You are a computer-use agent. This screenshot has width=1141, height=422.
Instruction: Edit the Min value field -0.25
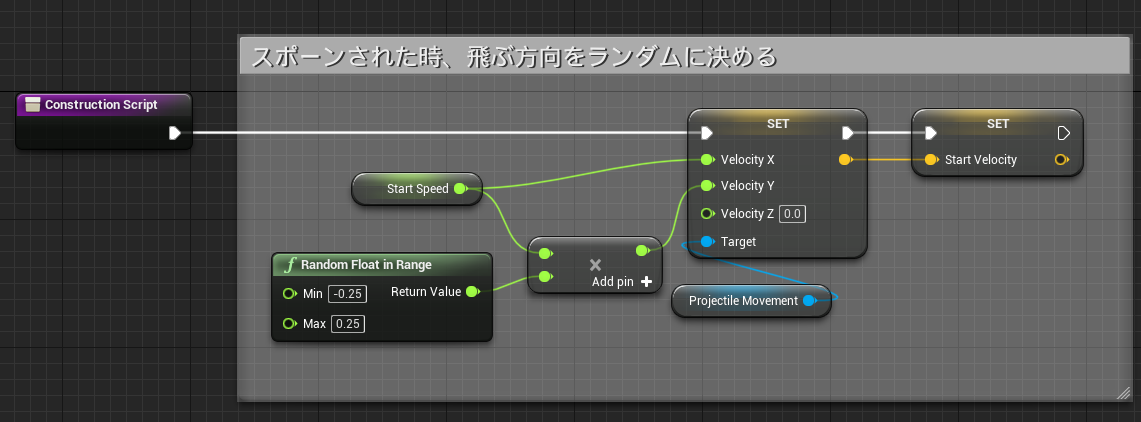(348, 294)
